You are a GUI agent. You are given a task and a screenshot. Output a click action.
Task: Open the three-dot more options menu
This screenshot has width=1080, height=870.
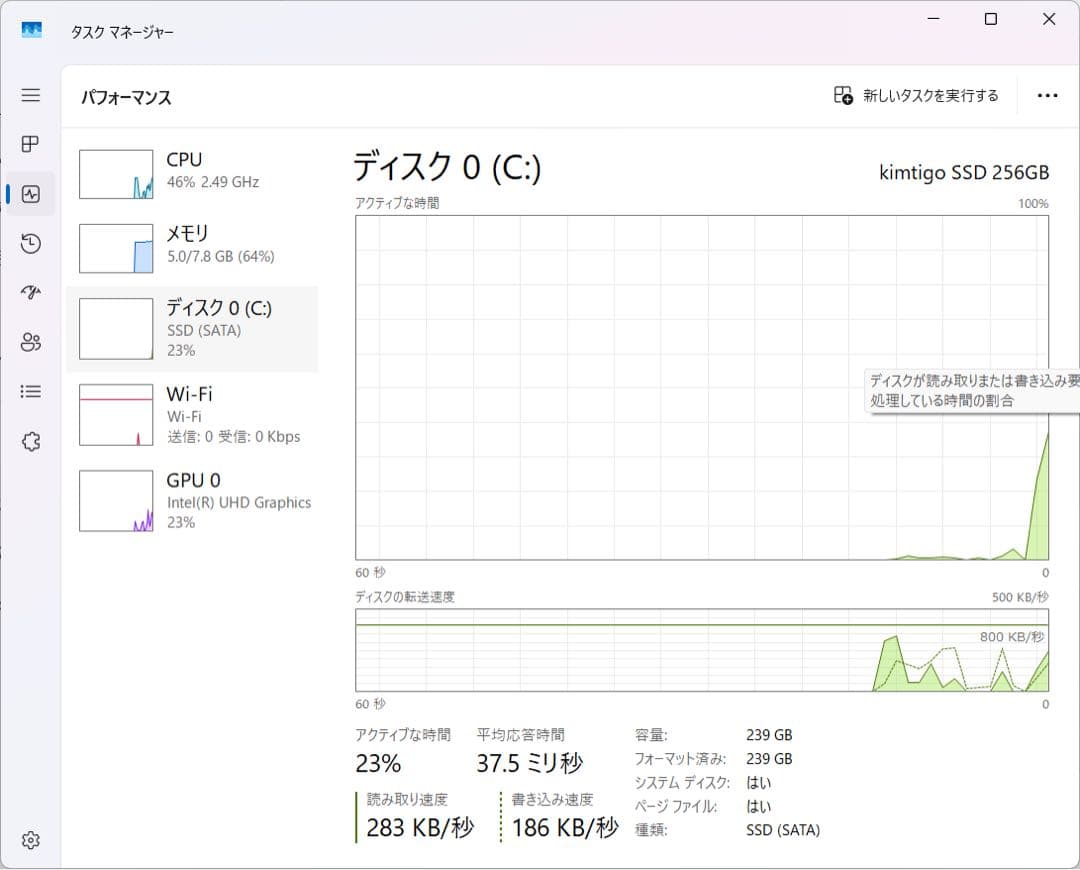click(1047, 95)
